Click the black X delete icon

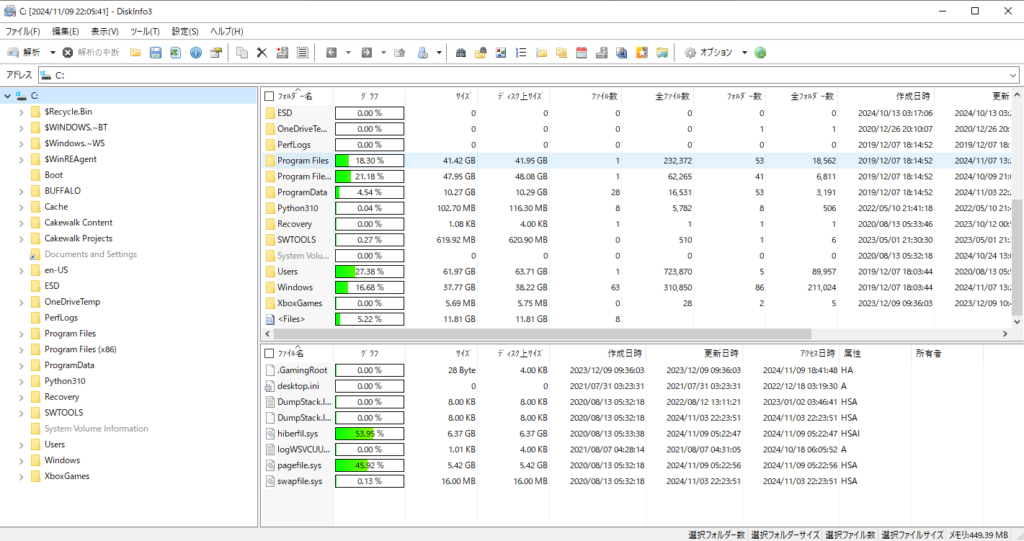[x=261, y=52]
